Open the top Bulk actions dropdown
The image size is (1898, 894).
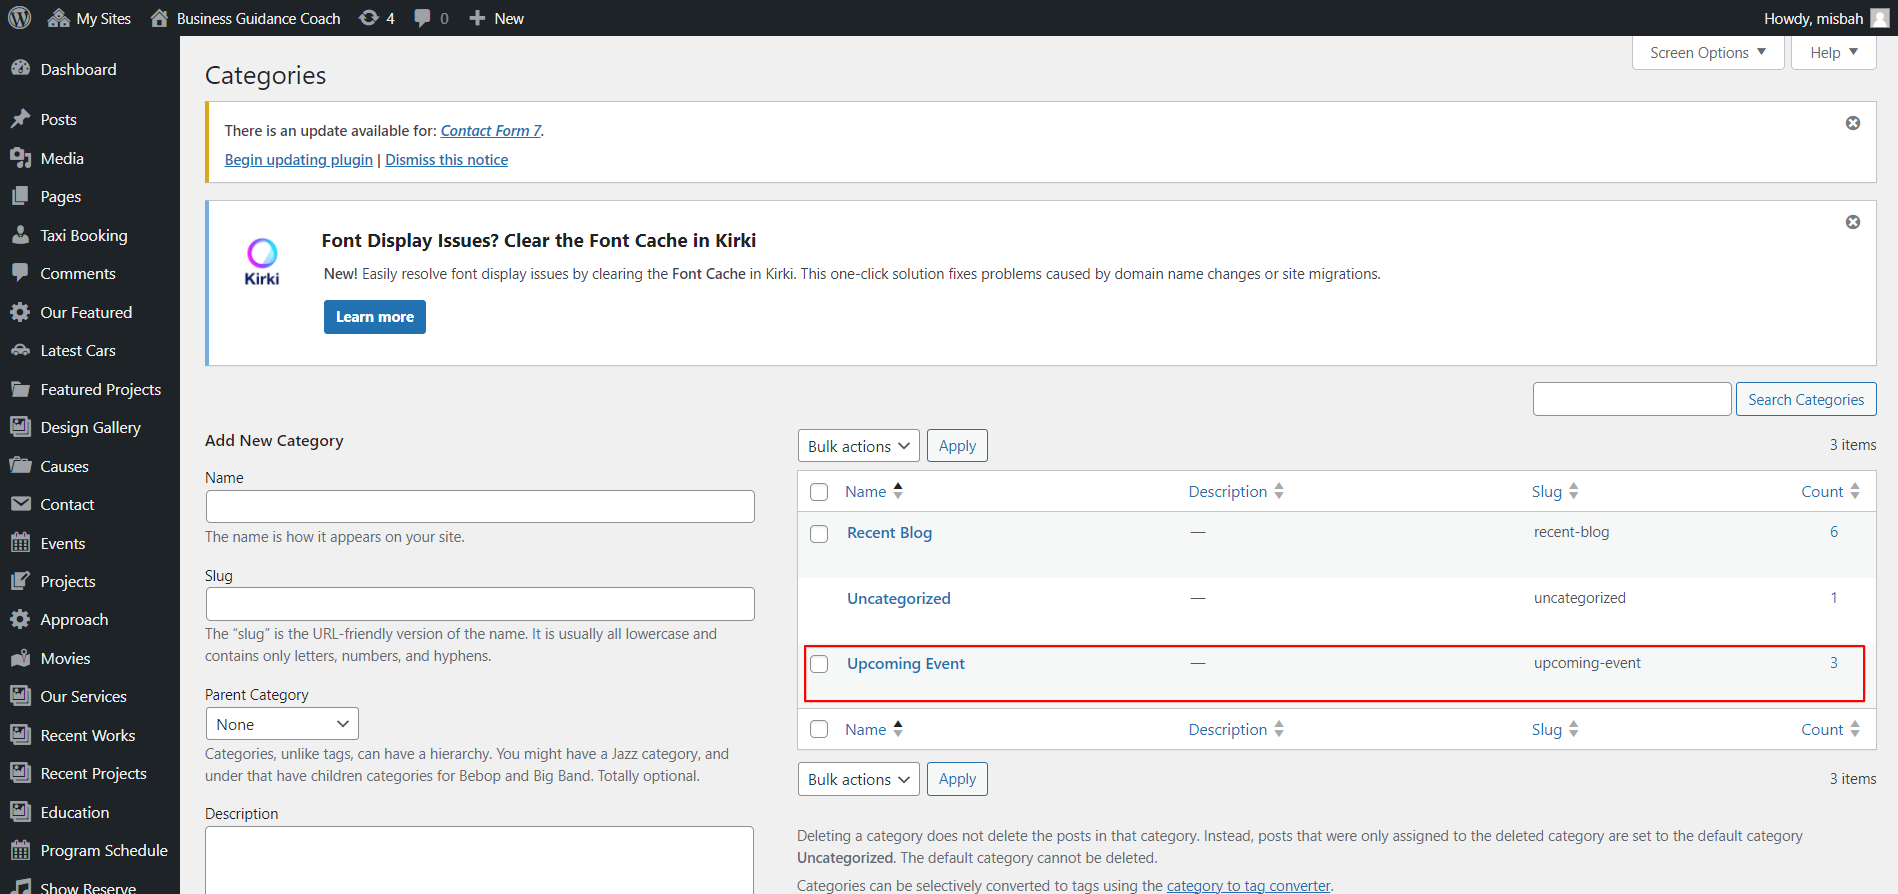tap(858, 446)
